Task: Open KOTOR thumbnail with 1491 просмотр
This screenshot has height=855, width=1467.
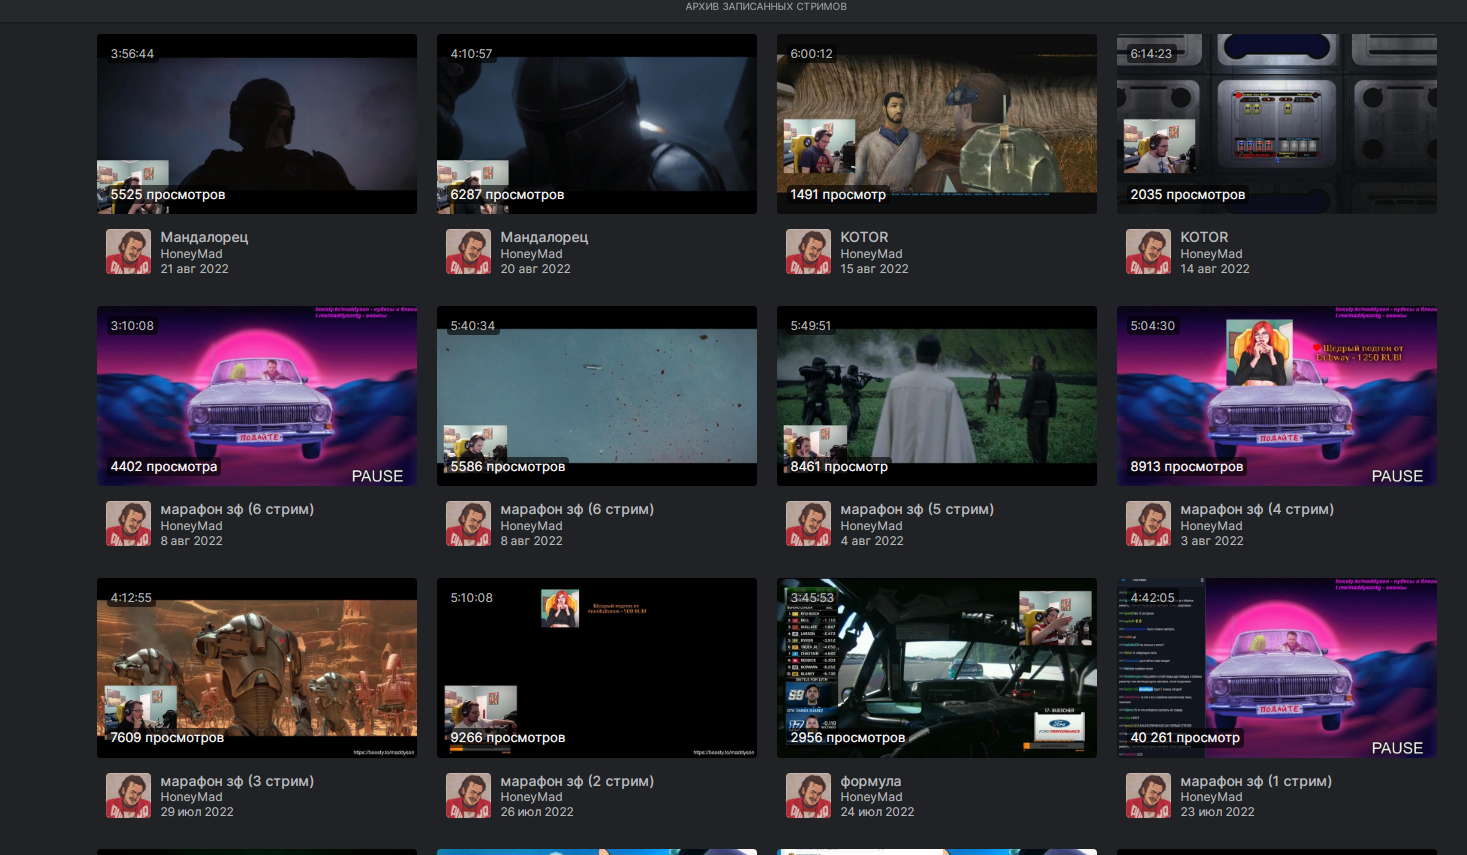Action: (937, 124)
